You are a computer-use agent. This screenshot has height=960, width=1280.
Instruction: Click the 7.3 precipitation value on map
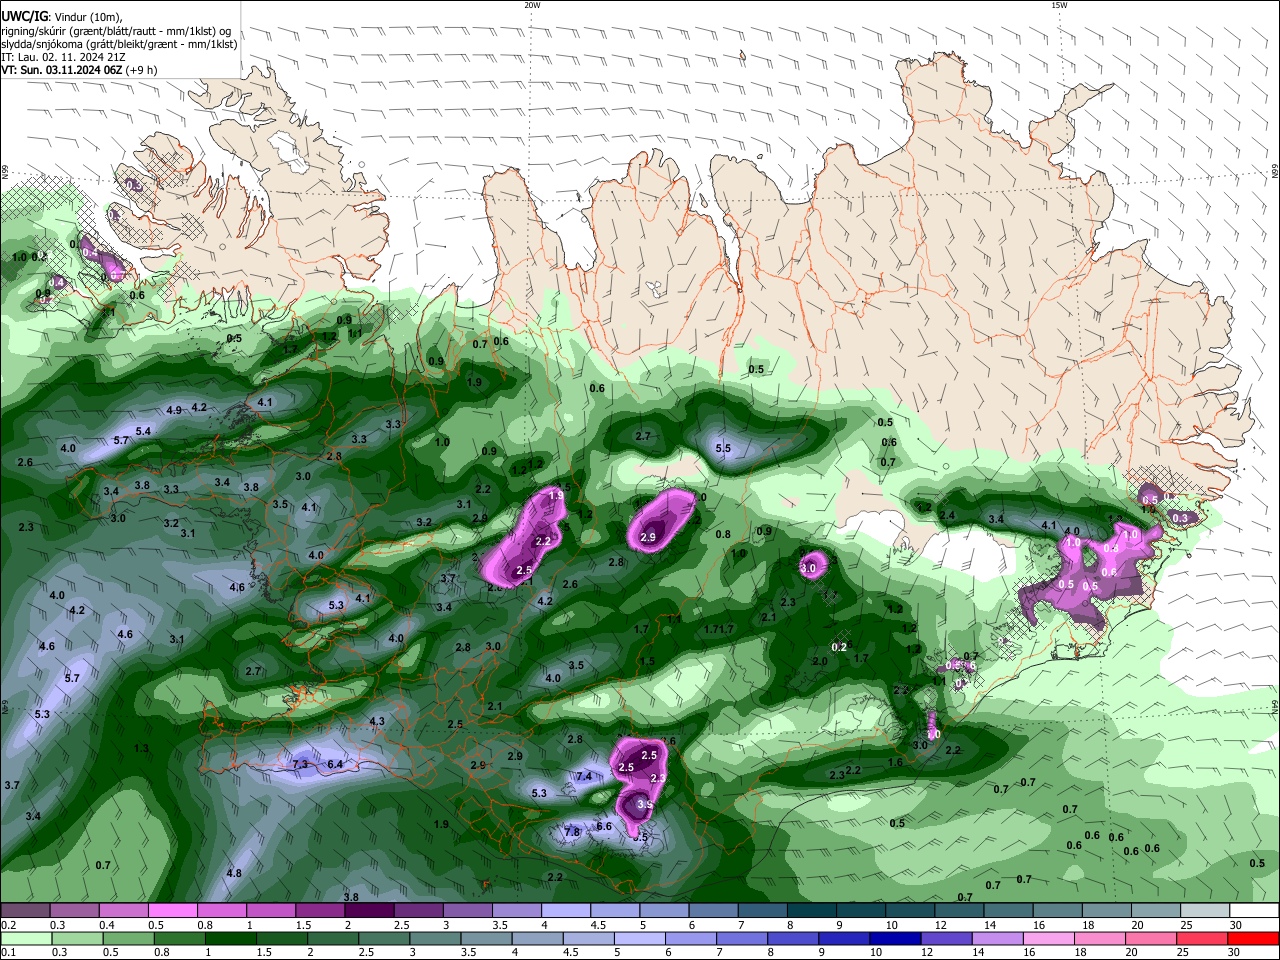point(300,764)
